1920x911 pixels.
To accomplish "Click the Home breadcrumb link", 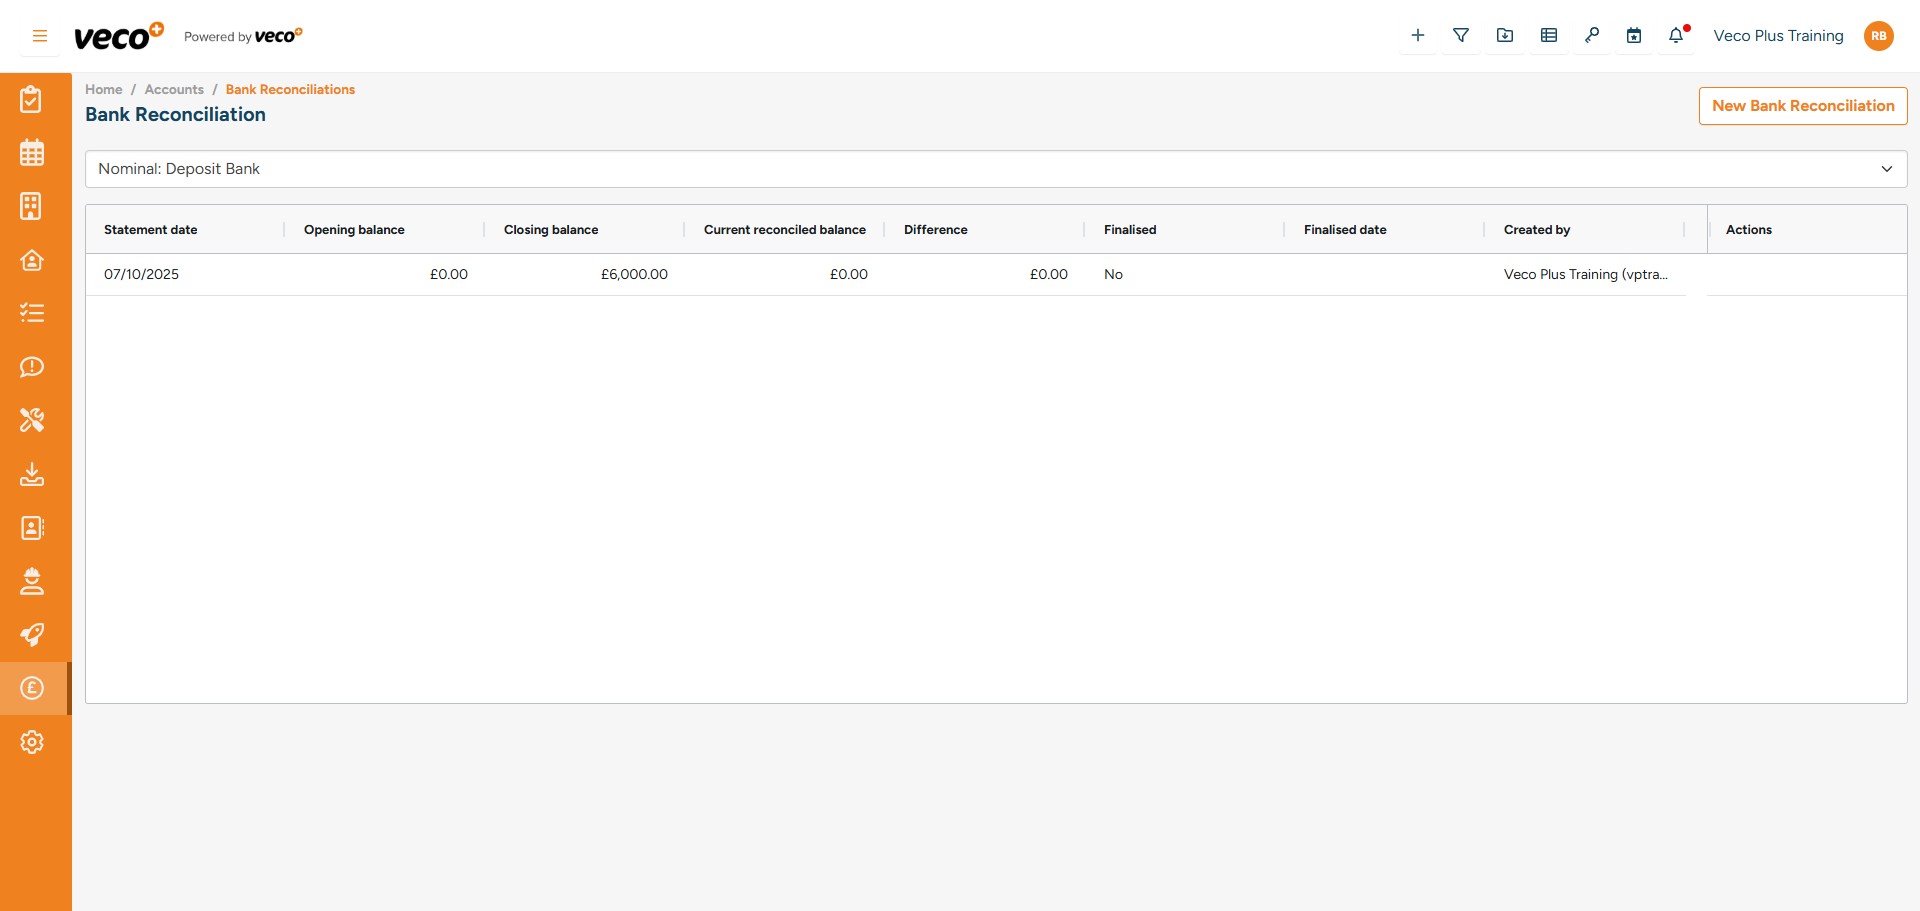I will point(103,89).
